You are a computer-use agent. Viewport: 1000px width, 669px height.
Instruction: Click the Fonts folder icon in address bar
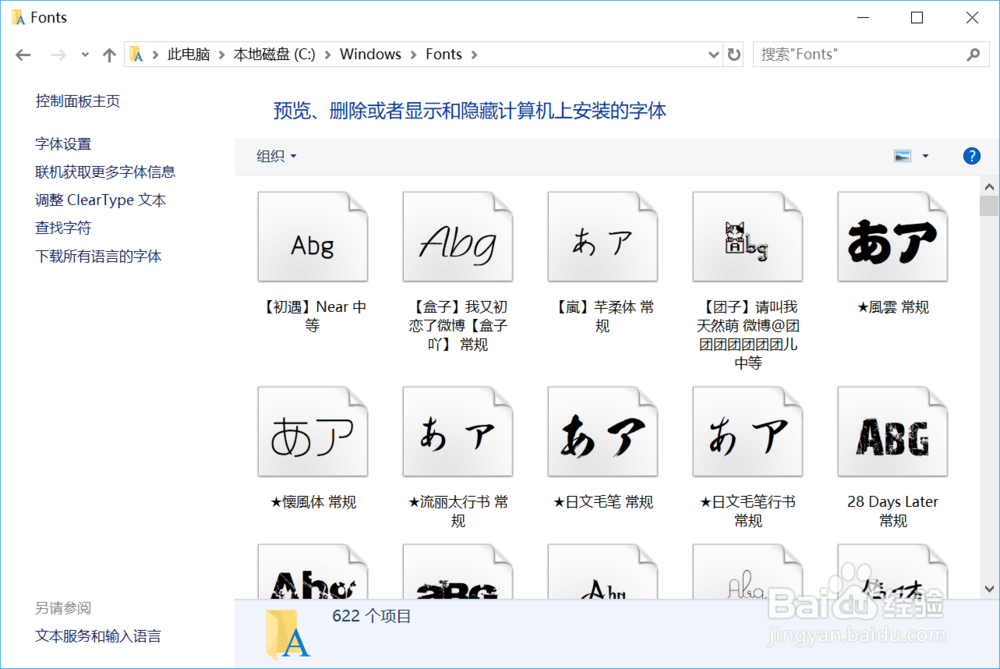(136, 54)
